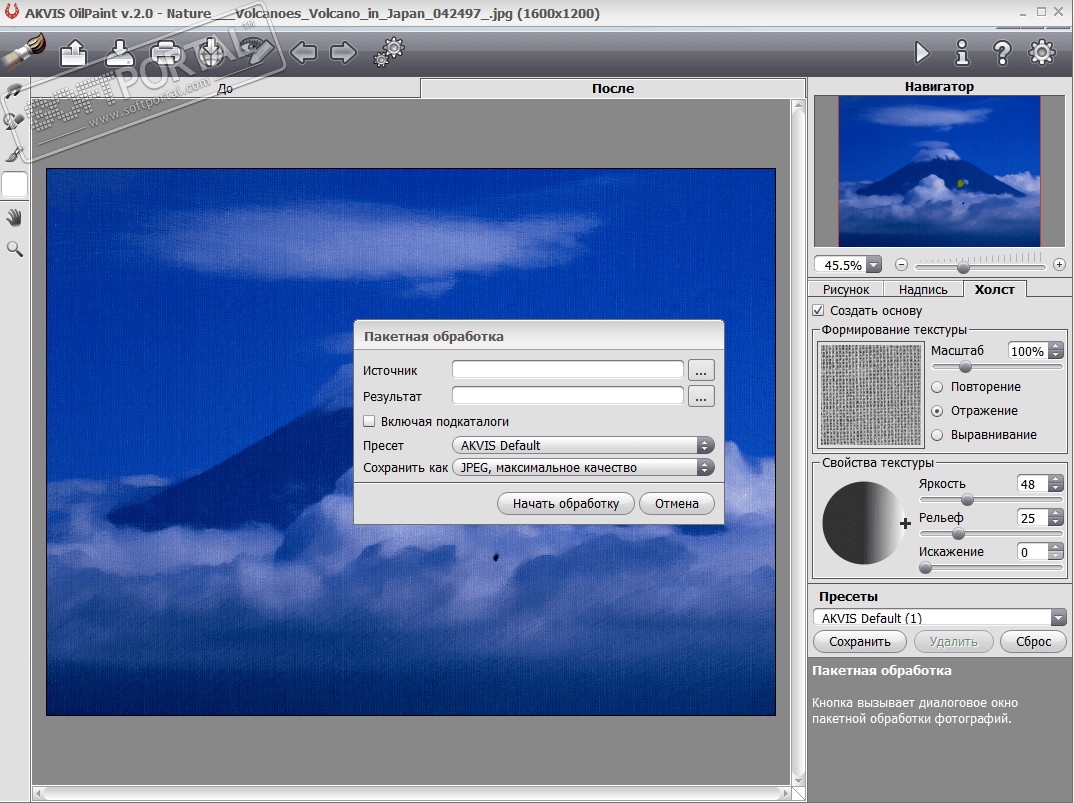This screenshot has height=803, width=1074.
Task: Run processing with the play triangle icon
Action: pyautogui.click(x=922, y=53)
